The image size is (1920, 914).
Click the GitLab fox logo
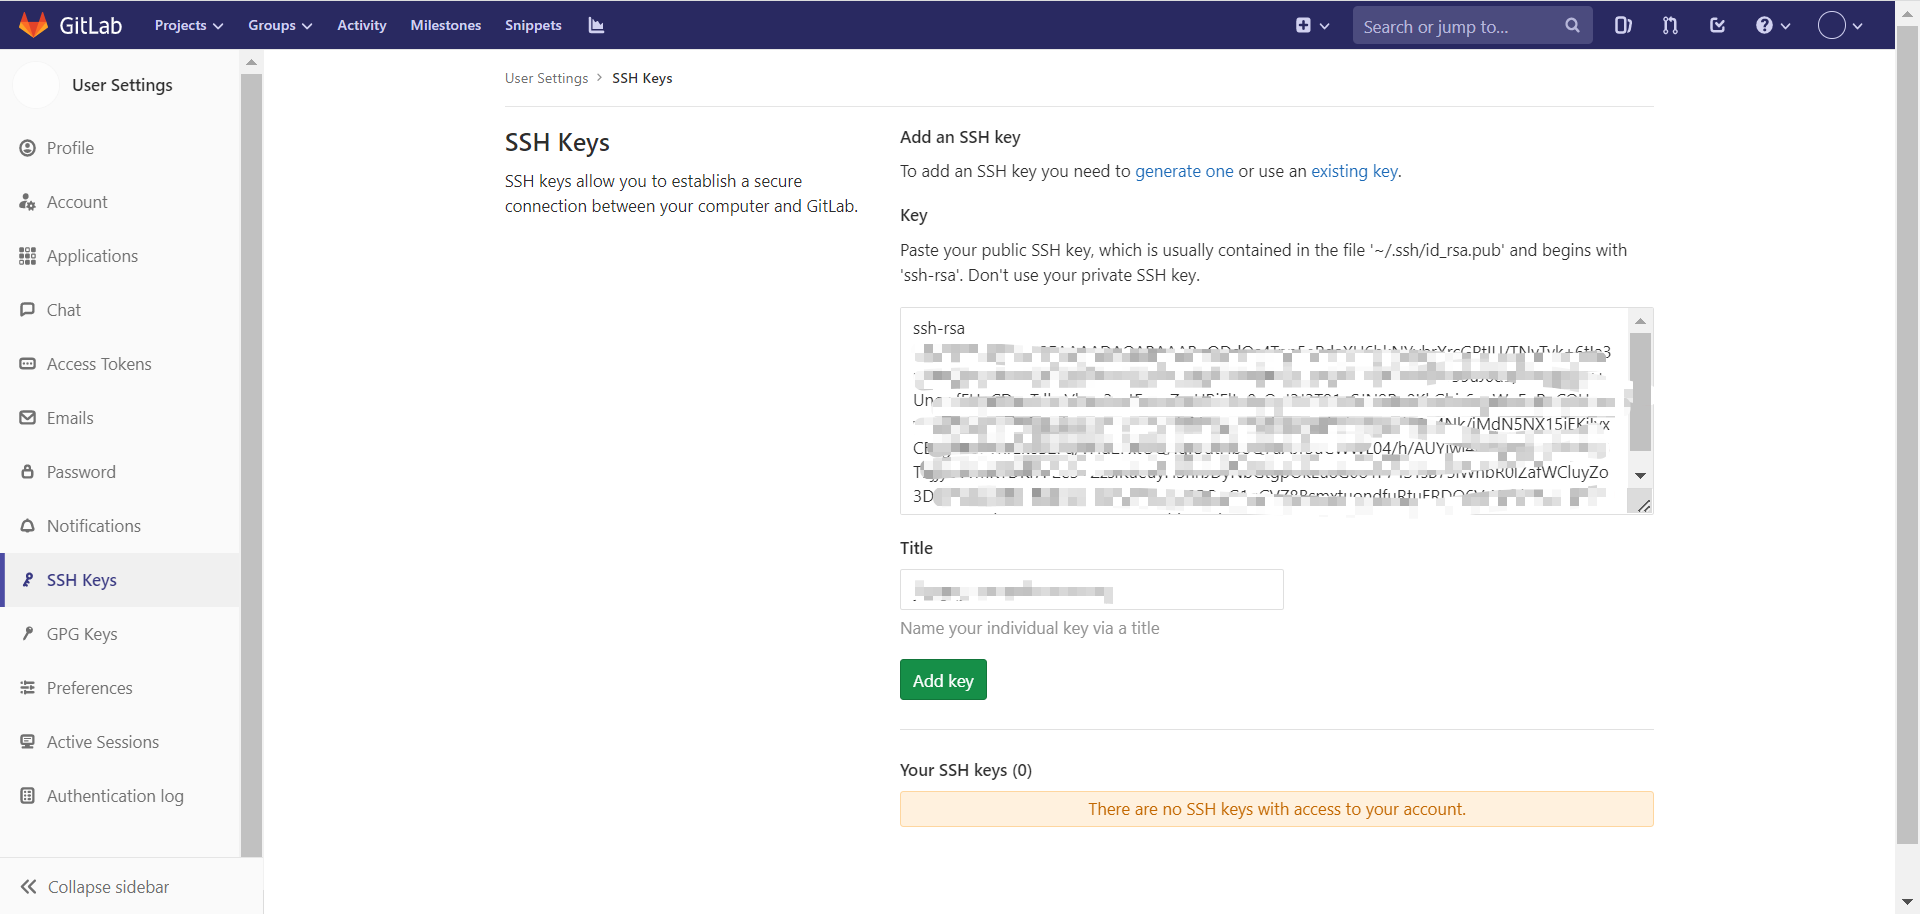(33, 25)
